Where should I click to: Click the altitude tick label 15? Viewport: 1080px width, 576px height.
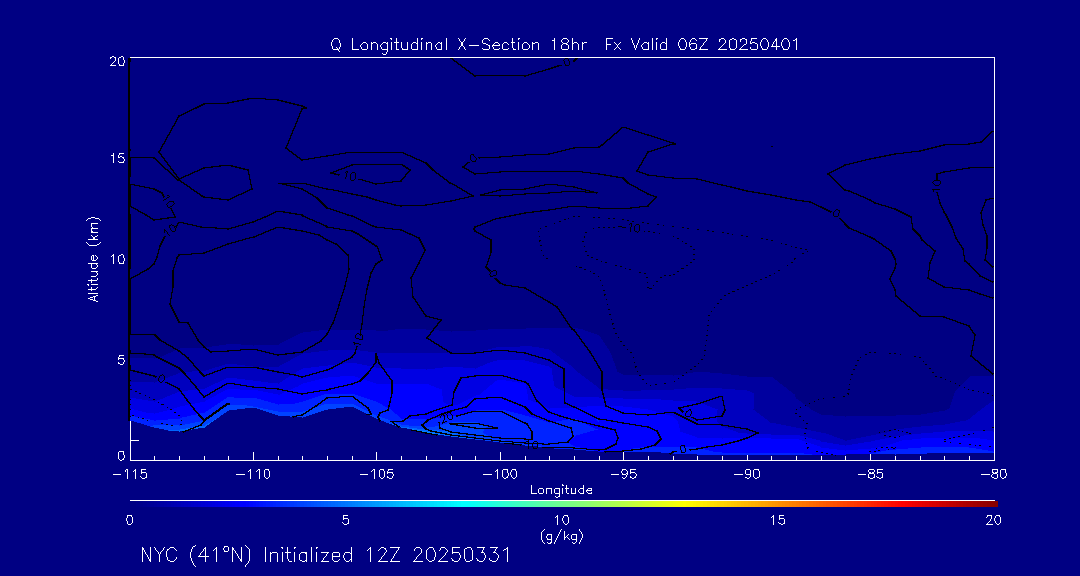116,158
